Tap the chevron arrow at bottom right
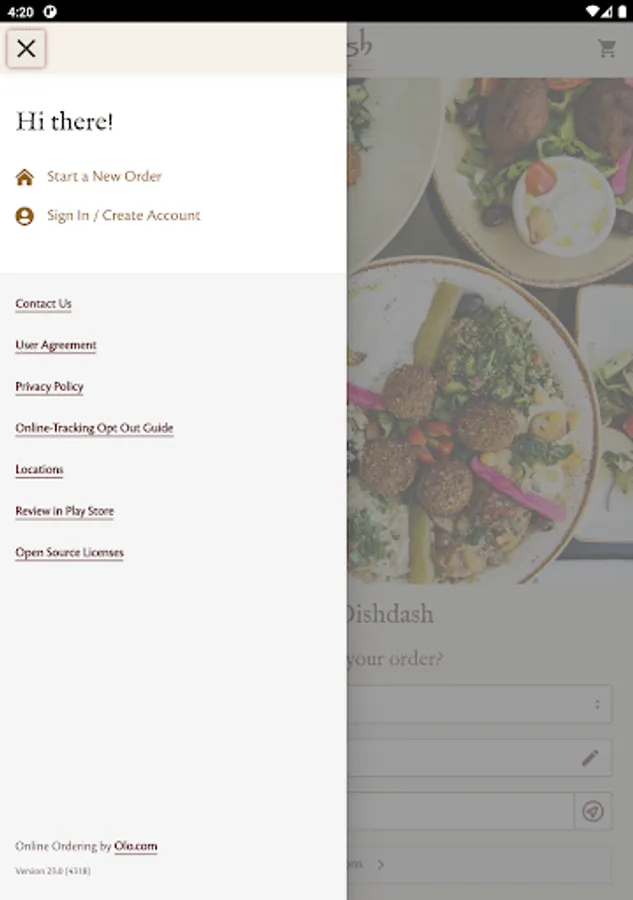 (x=380, y=864)
